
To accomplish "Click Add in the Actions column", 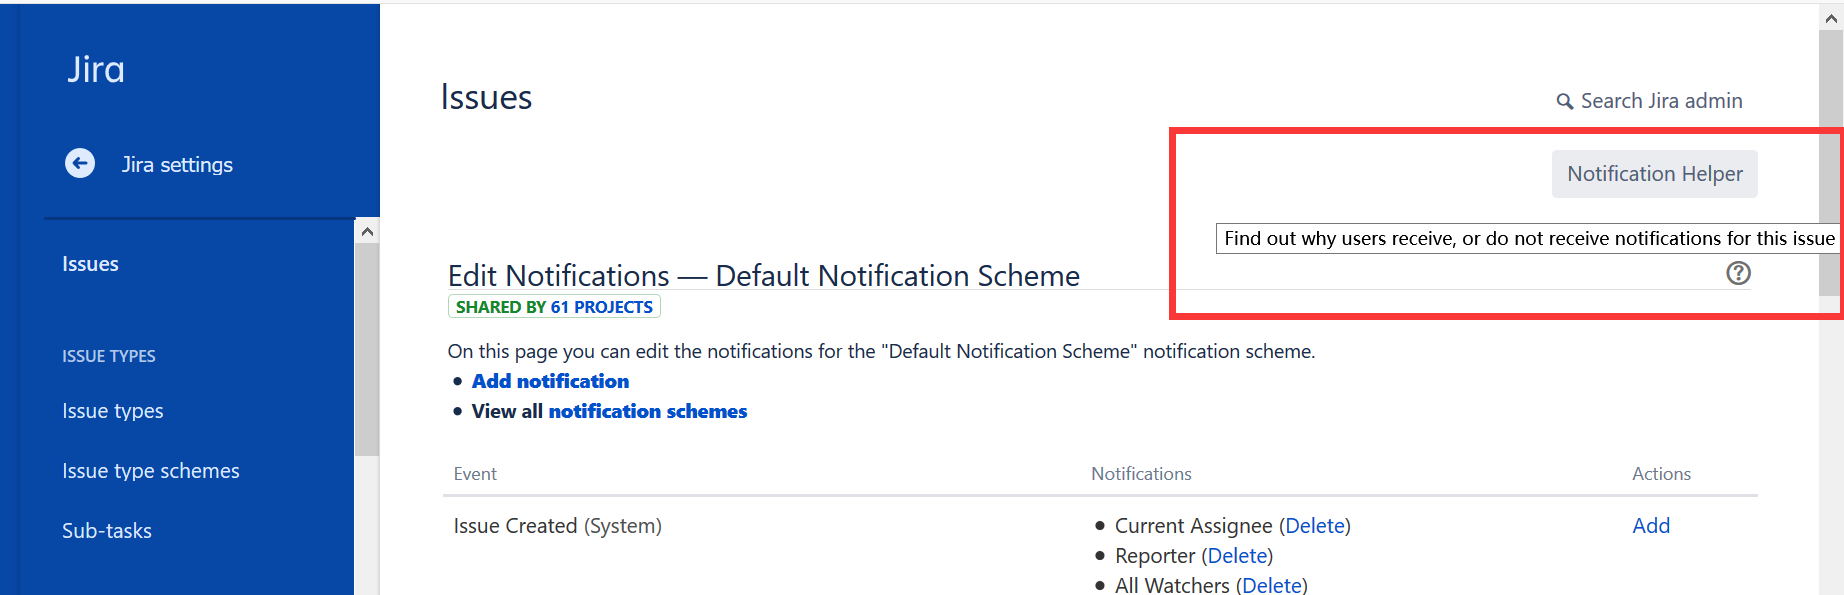I will pyautogui.click(x=1650, y=525).
